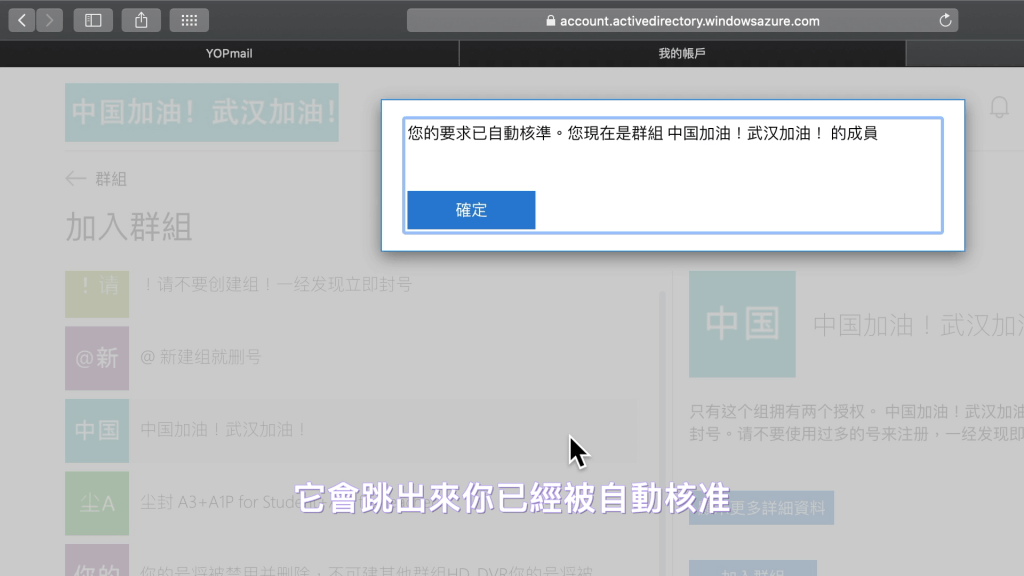This screenshot has width=1024, height=576.
Task: Click the back arrow beside 群組
Action: 76,179
